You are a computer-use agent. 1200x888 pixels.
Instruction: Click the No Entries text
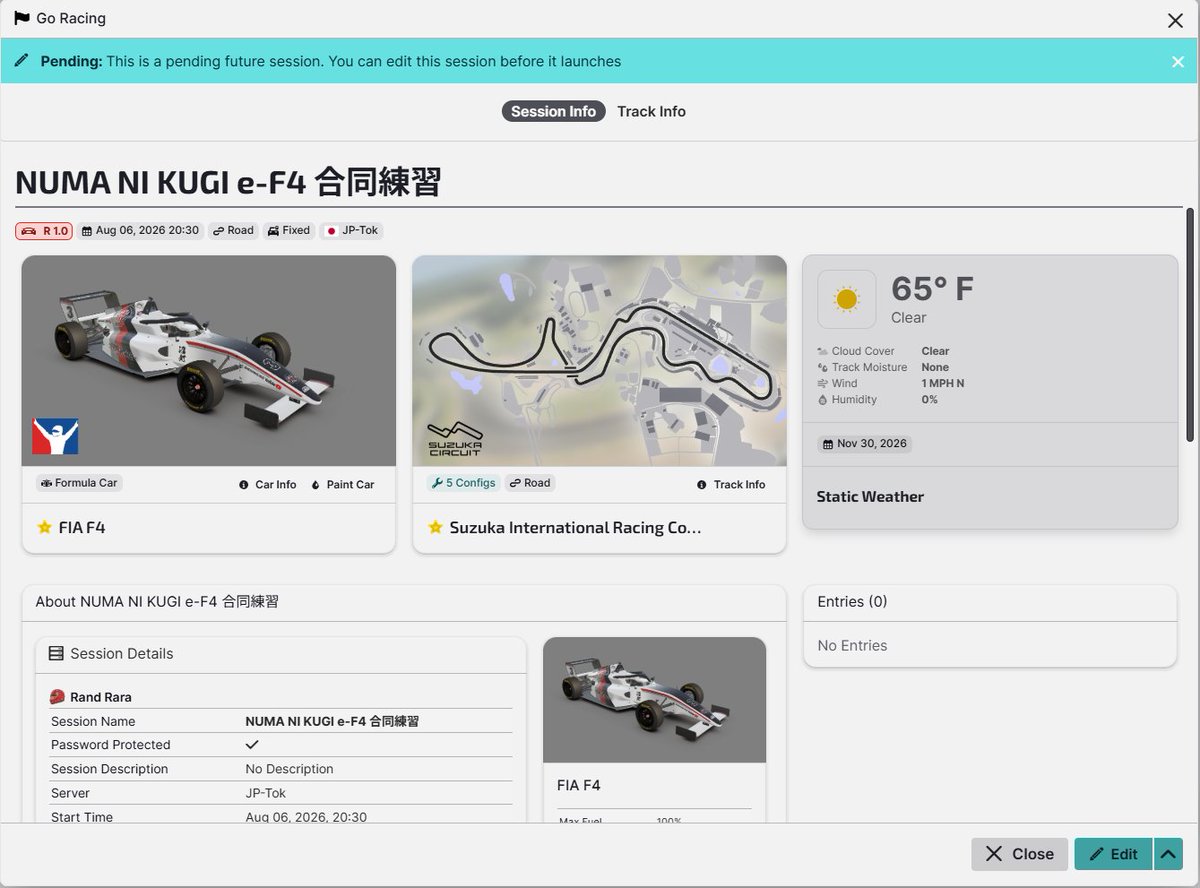tap(852, 645)
